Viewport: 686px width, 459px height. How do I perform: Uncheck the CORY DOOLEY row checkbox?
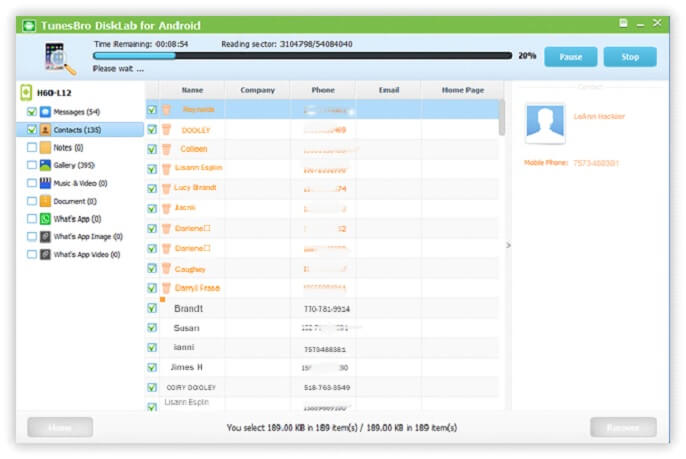tap(152, 387)
